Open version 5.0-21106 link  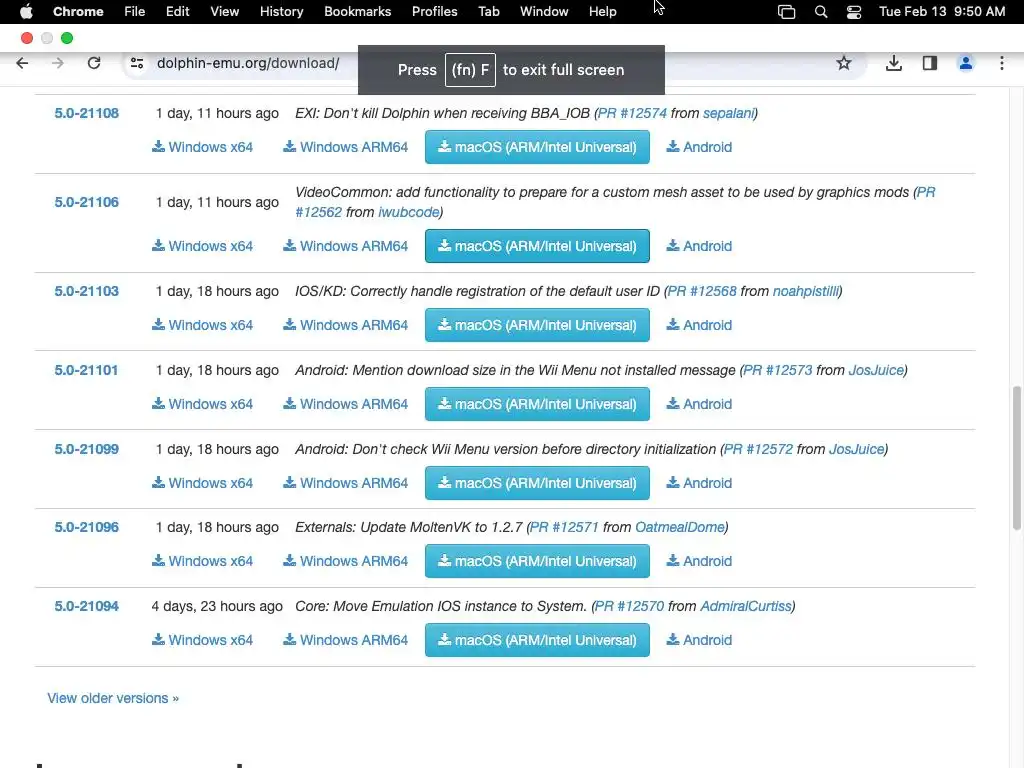click(86, 202)
